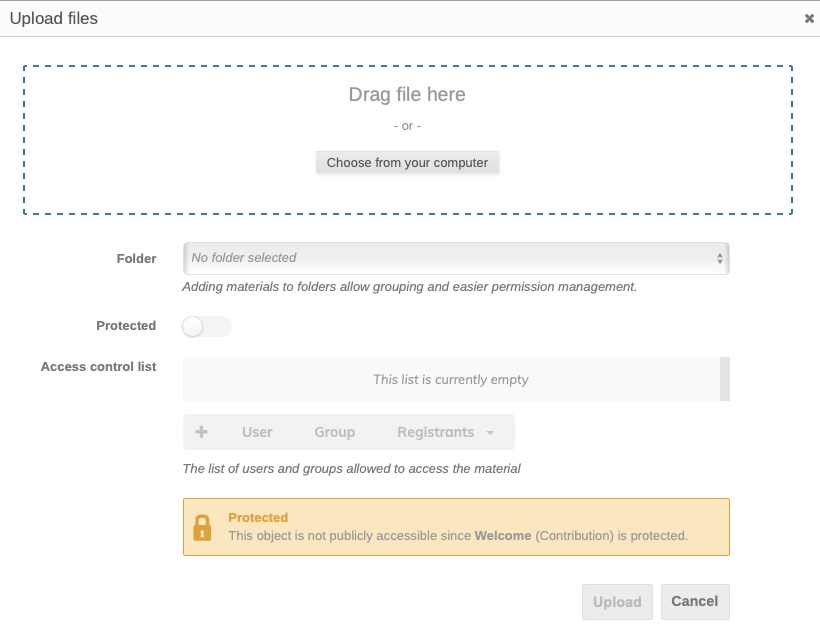This screenshot has height=640, width=820.
Task: Close the Upload files dialog
Action: pos(808,18)
